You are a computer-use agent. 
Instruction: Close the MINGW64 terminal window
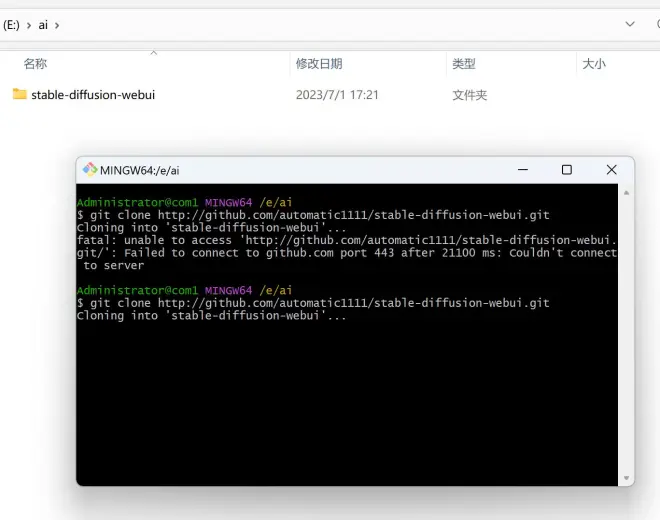tap(612, 170)
